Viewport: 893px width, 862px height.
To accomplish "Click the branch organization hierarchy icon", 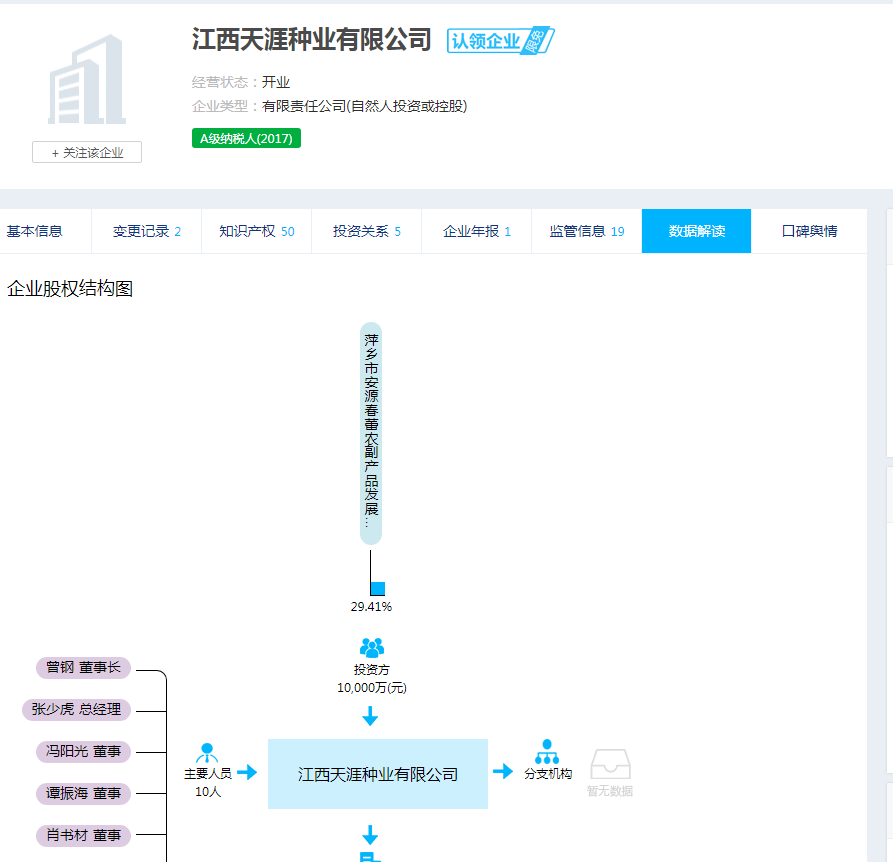I will (x=547, y=751).
